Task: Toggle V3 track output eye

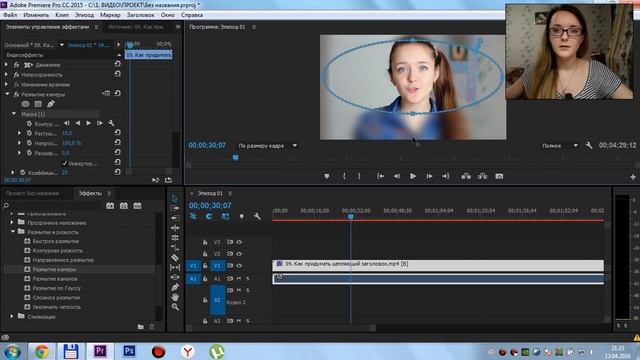Action: coord(239,242)
